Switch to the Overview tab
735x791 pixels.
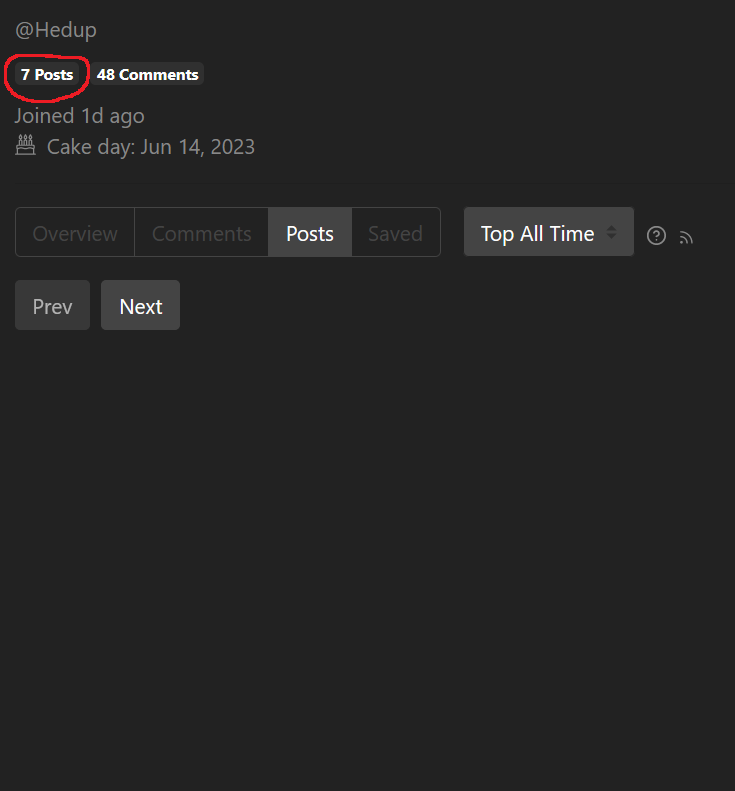coord(75,232)
